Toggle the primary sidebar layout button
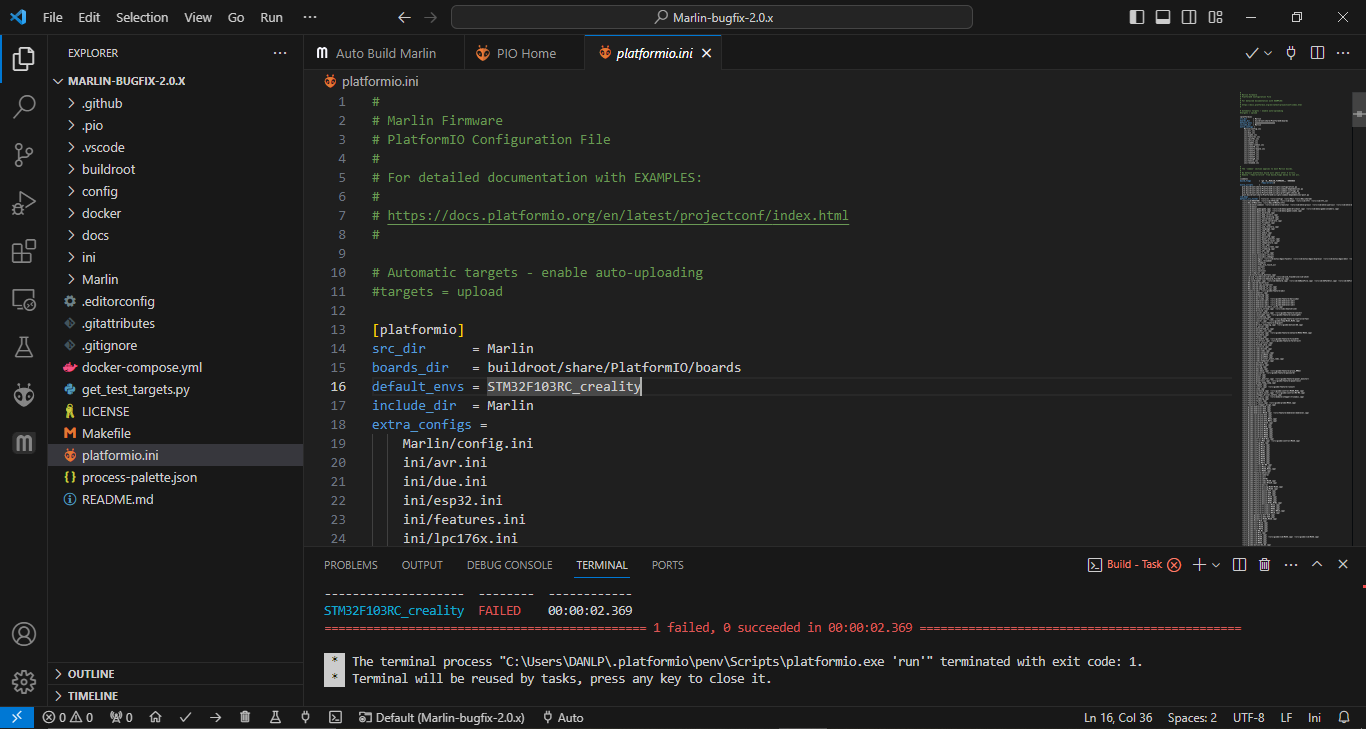Viewport: 1366px width, 729px height. 1137,17
